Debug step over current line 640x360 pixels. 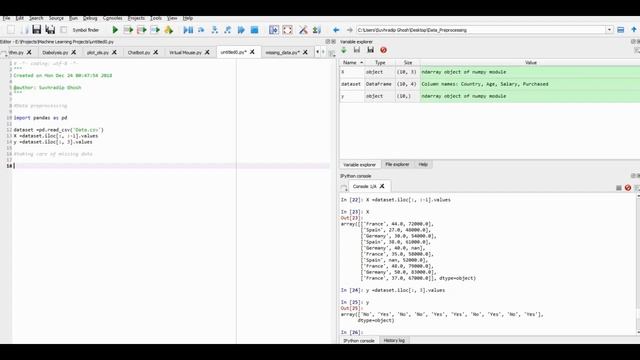[x=201, y=30]
